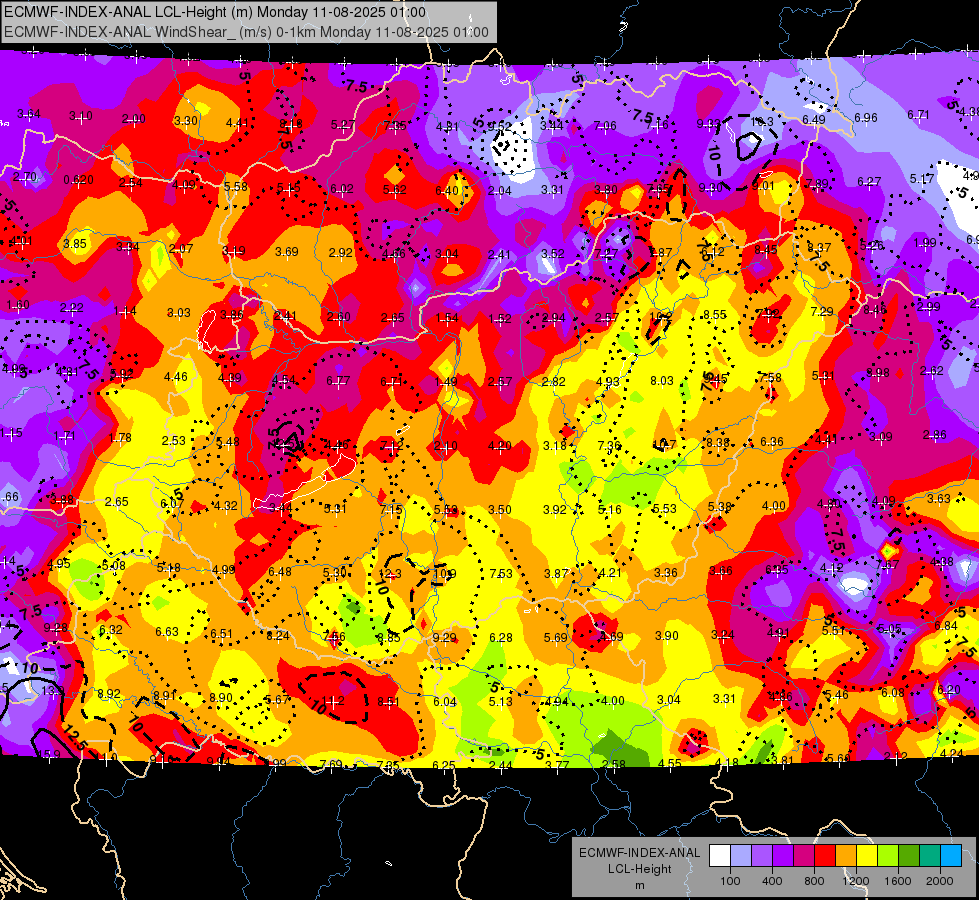Click the teal legend swatch
The height and width of the screenshot is (900, 979).
tap(930, 856)
